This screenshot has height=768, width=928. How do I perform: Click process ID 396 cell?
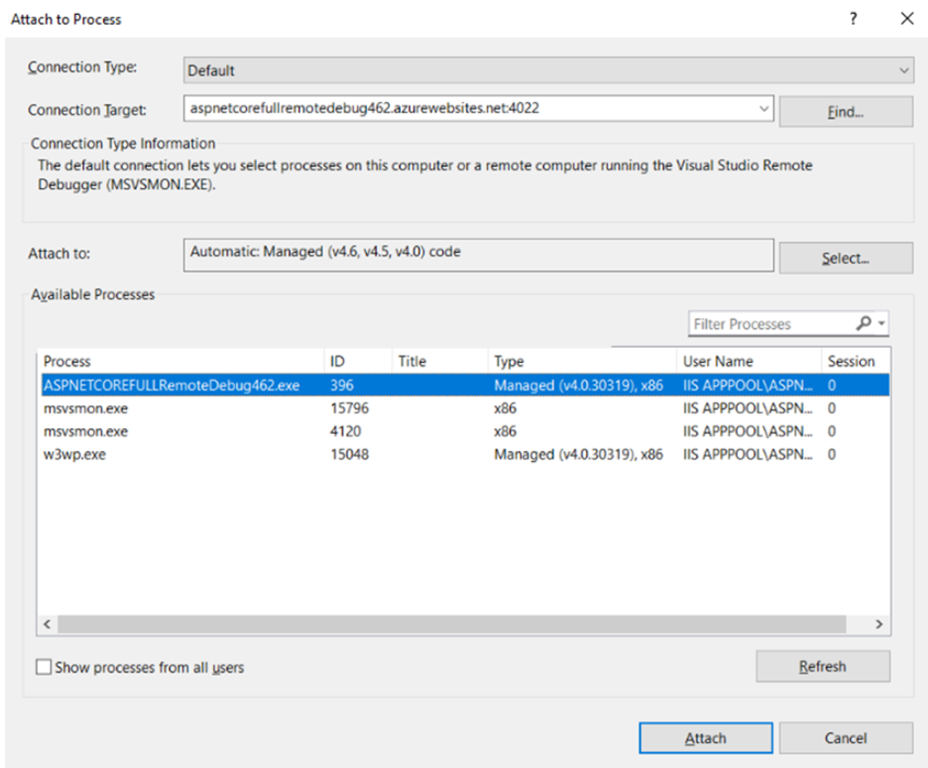[x=341, y=385]
